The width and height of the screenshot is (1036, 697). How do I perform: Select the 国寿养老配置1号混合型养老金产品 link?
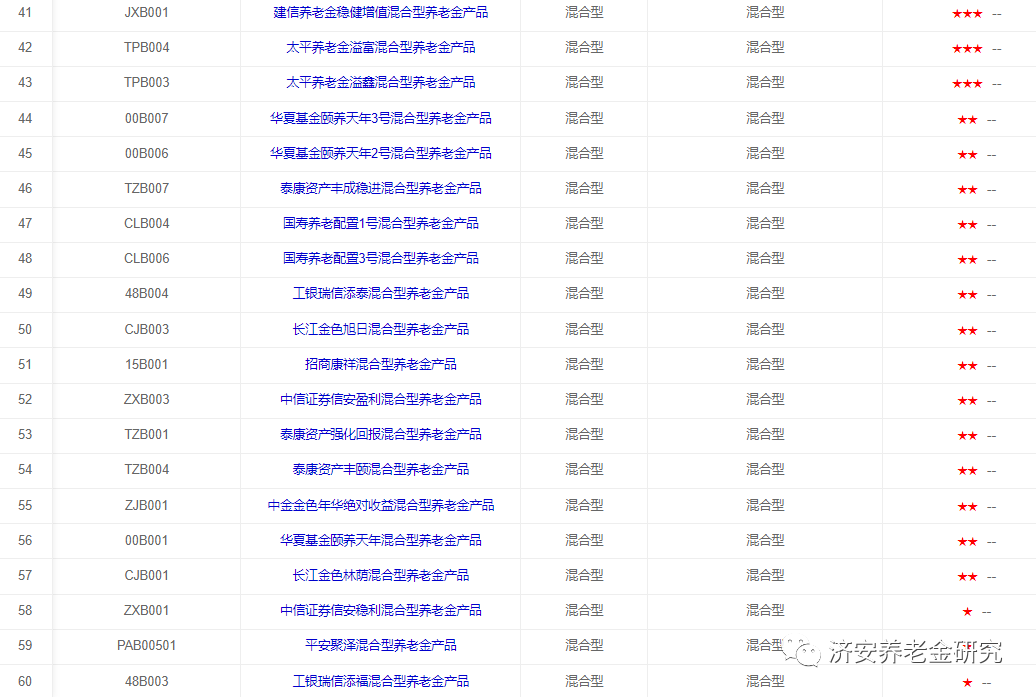[x=381, y=223]
